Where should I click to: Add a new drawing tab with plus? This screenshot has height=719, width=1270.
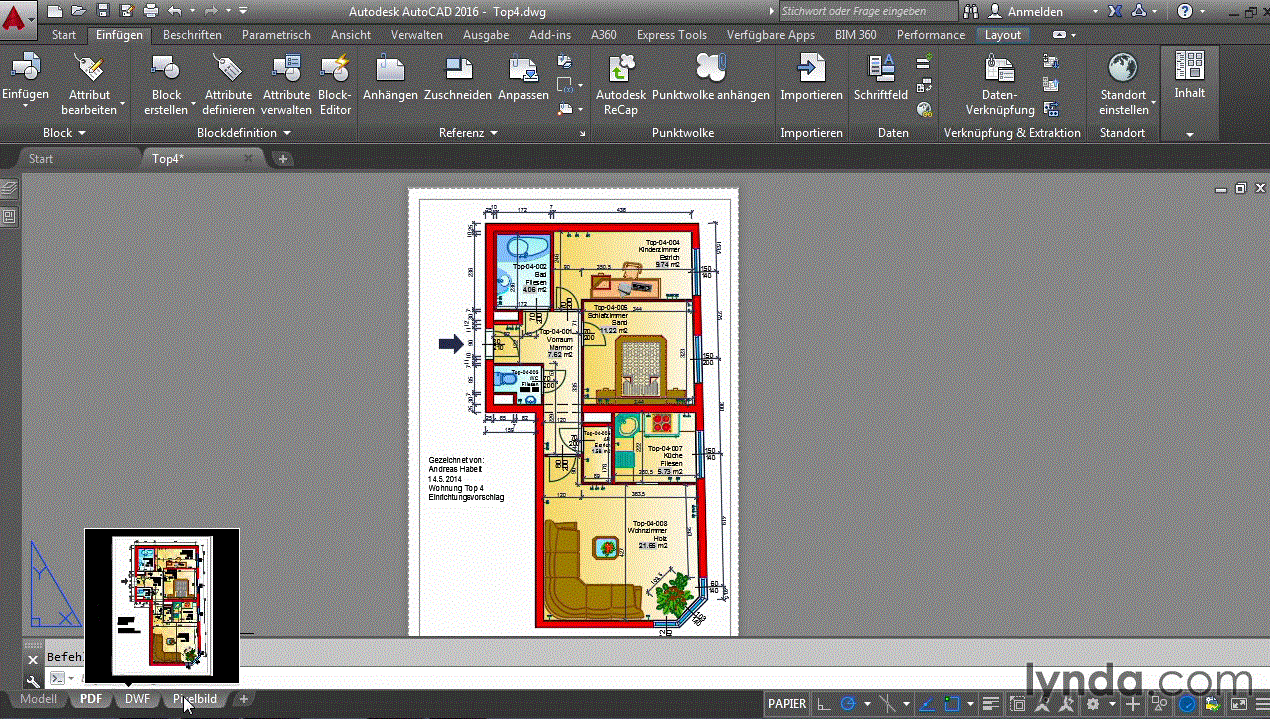pyautogui.click(x=283, y=158)
